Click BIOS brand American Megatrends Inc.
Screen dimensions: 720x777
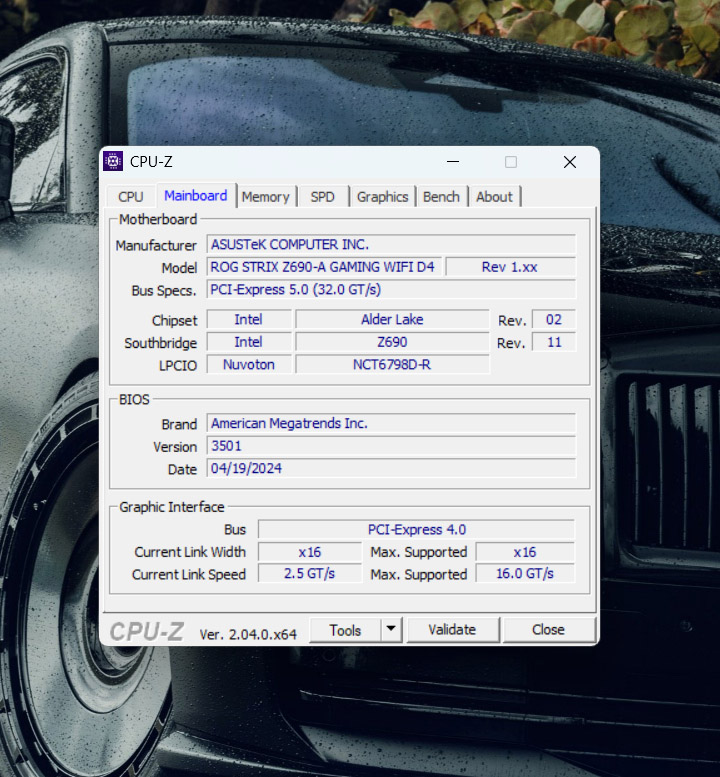391,423
